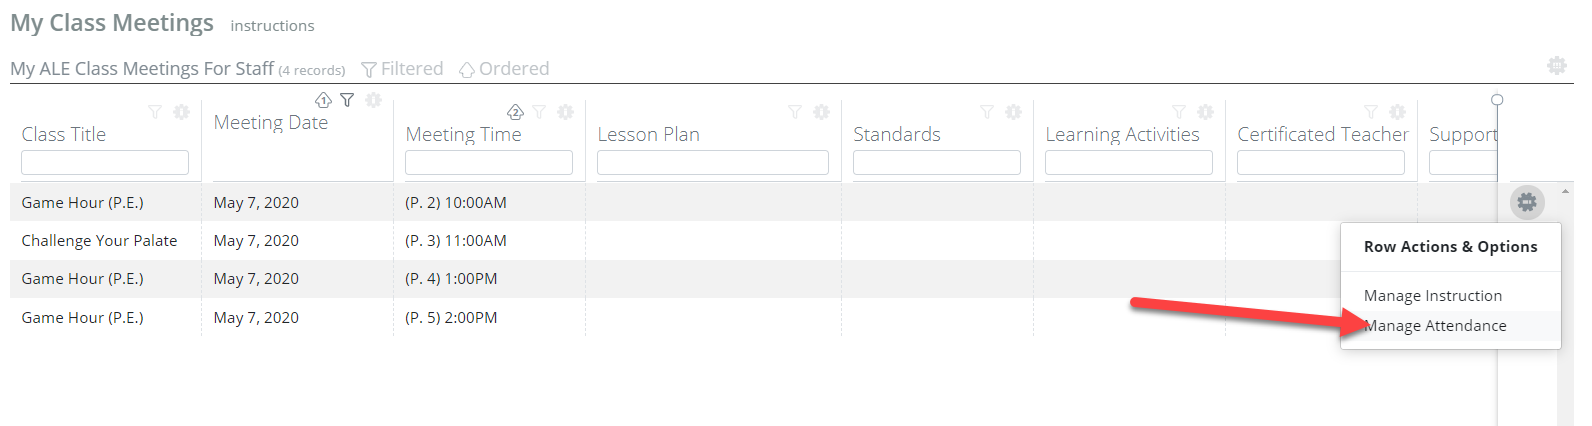Click the Challenge Your Palate class row

99,241
